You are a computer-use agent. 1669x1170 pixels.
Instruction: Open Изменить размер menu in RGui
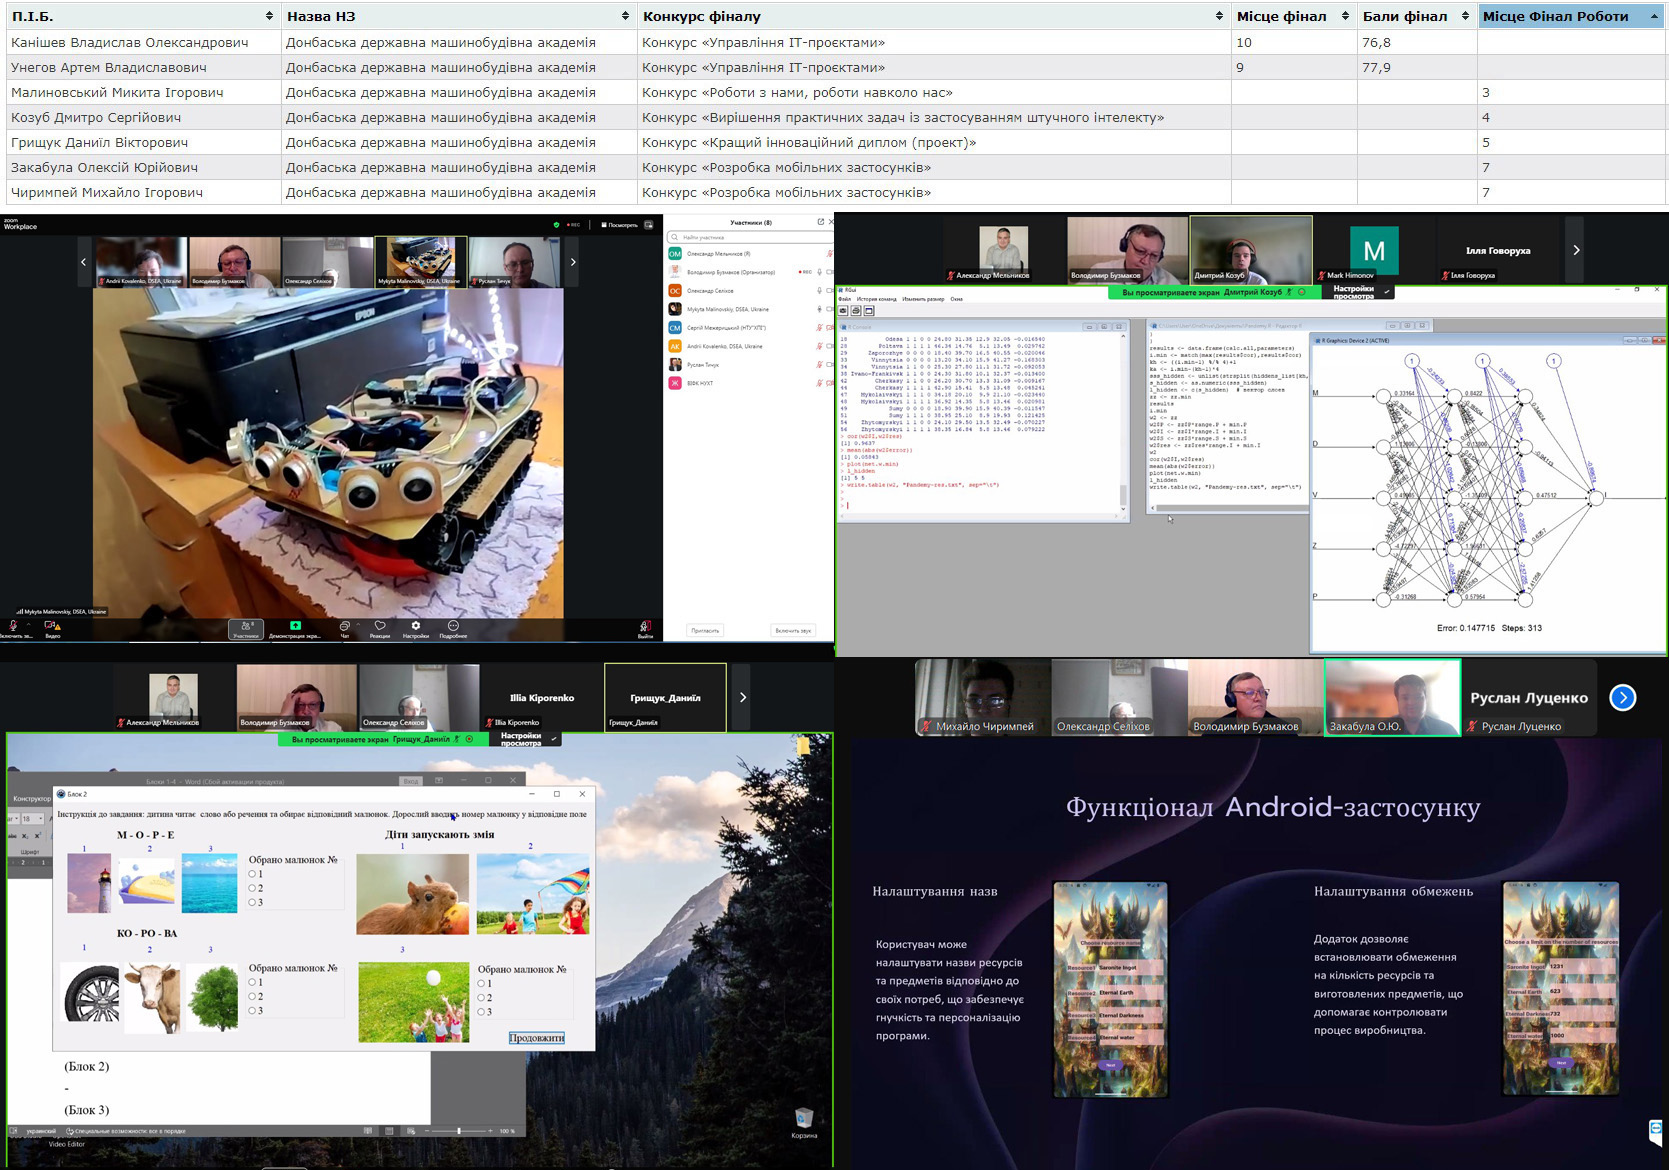[923, 299]
